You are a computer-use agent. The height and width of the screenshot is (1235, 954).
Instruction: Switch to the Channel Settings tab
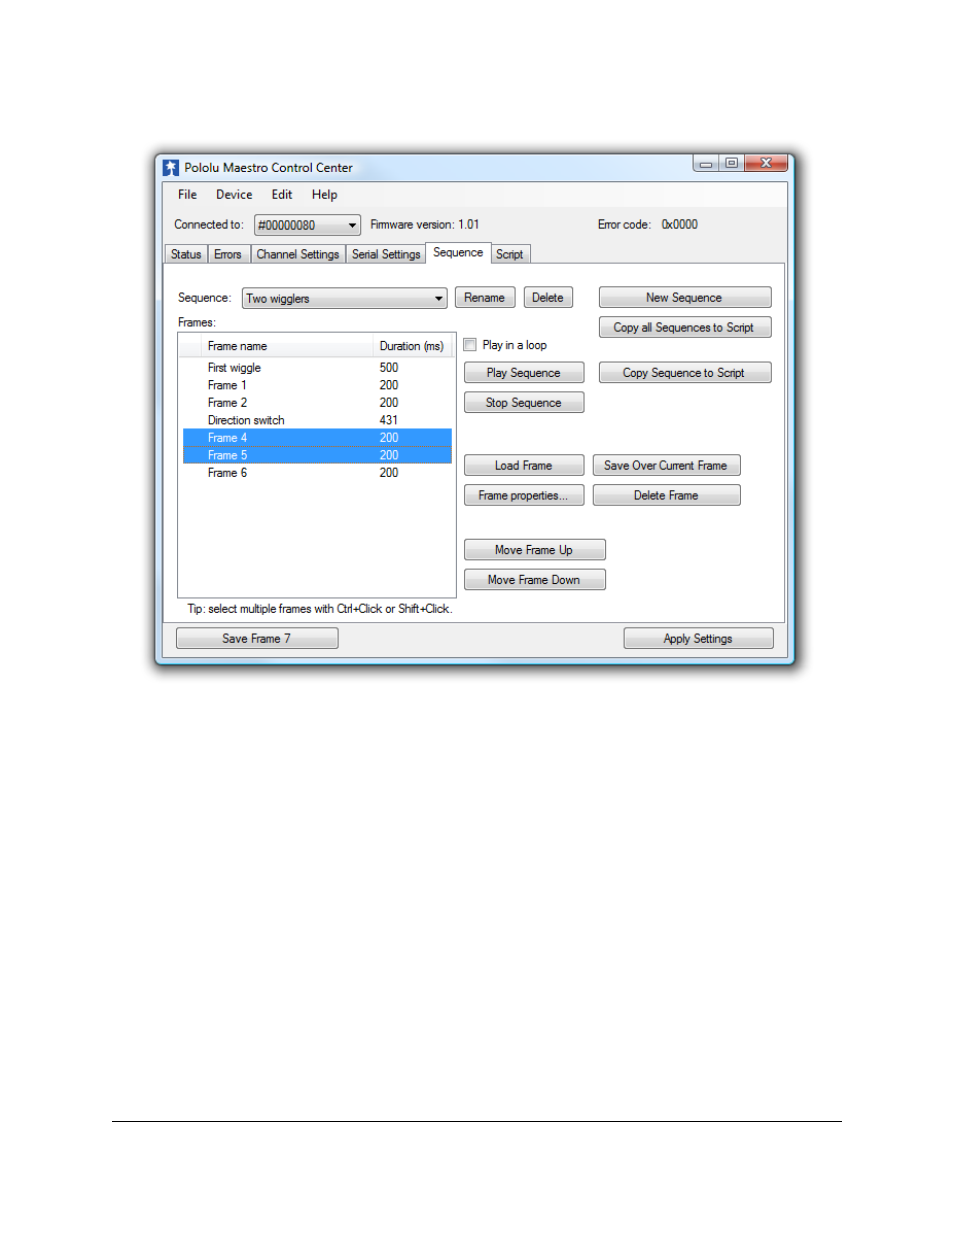[298, 254]
